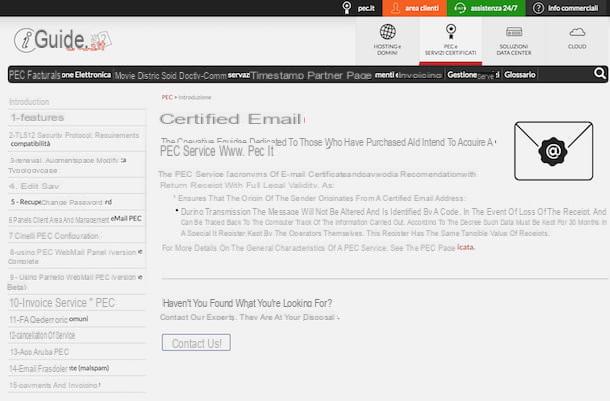Screen dimensions: 610x401
Task: Select the PEC e Servizi Certificati icon
Action: (x=450, y=31)
